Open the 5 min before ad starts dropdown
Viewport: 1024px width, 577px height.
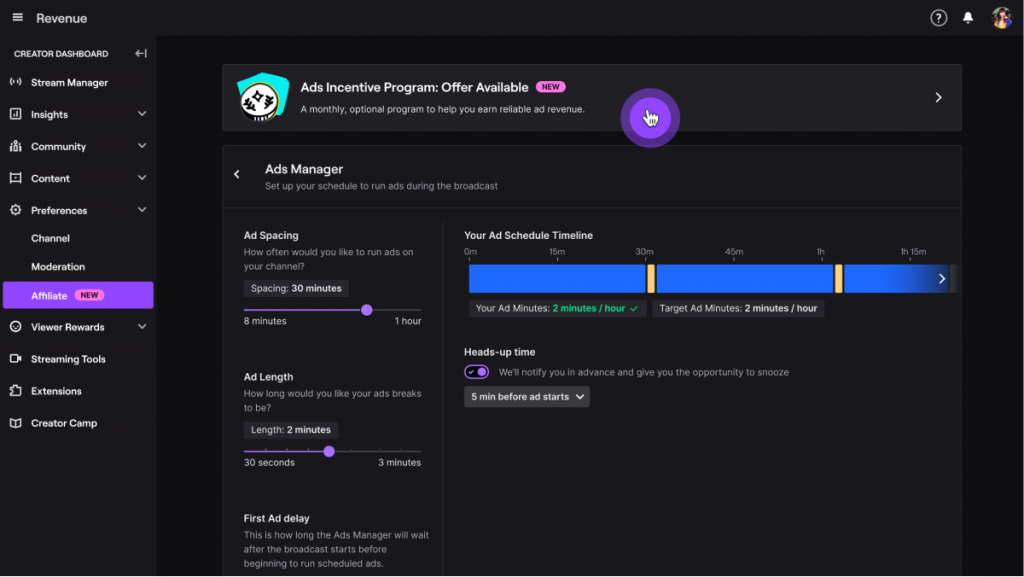527,397
